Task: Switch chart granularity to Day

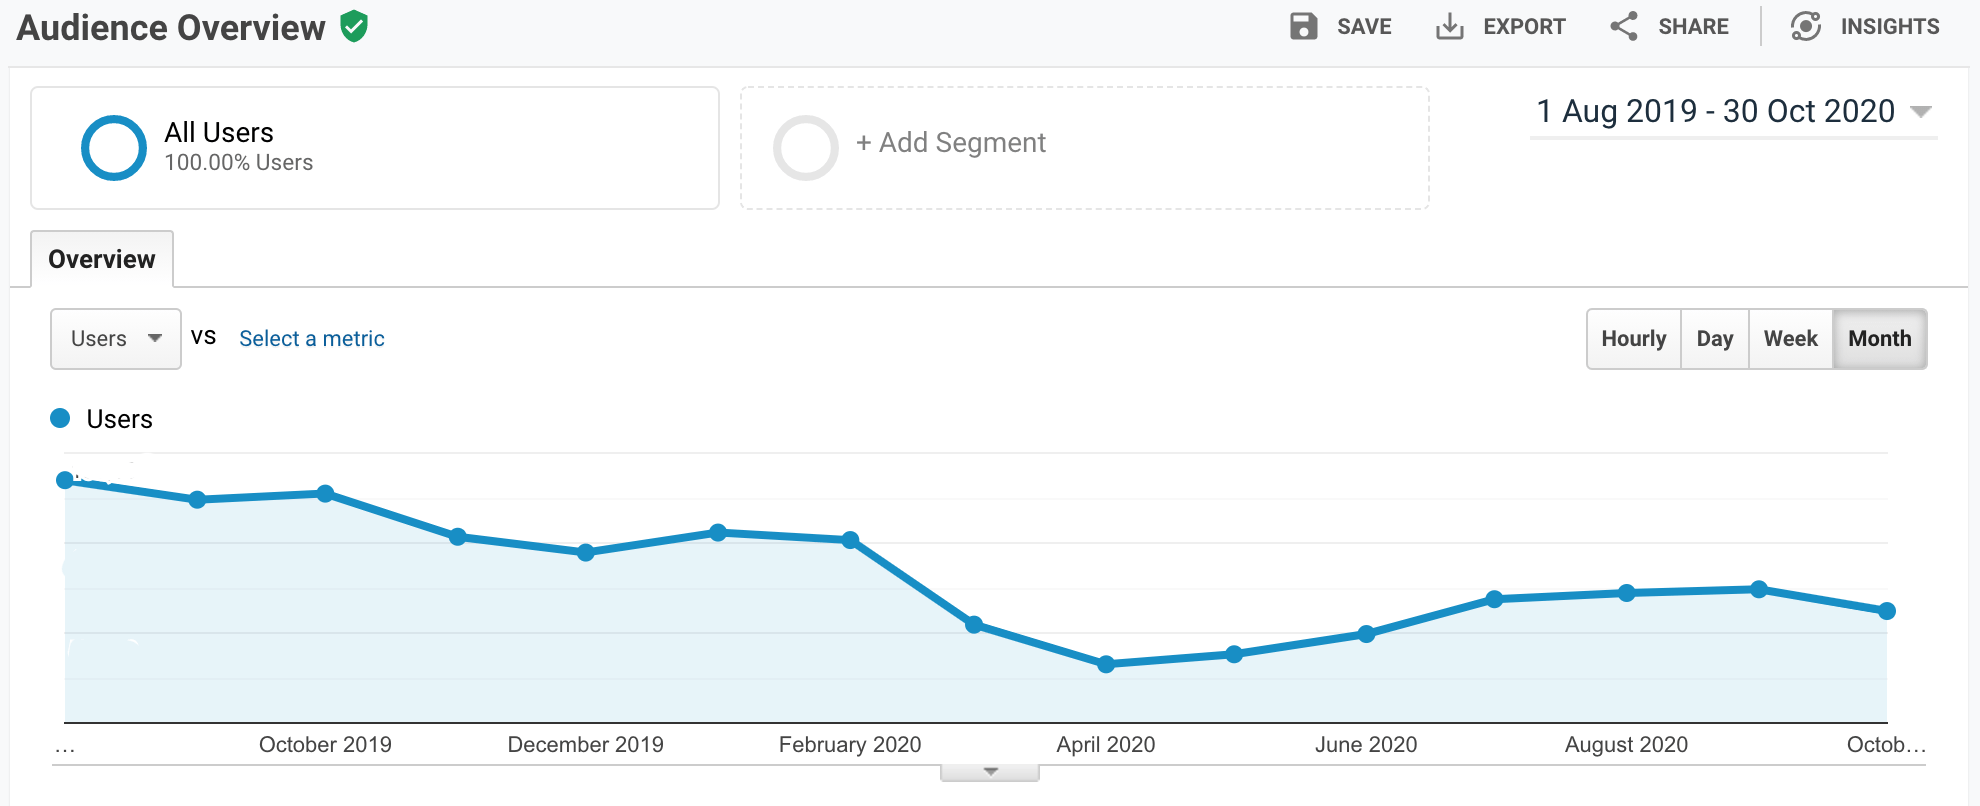Action: (1715, 339)
